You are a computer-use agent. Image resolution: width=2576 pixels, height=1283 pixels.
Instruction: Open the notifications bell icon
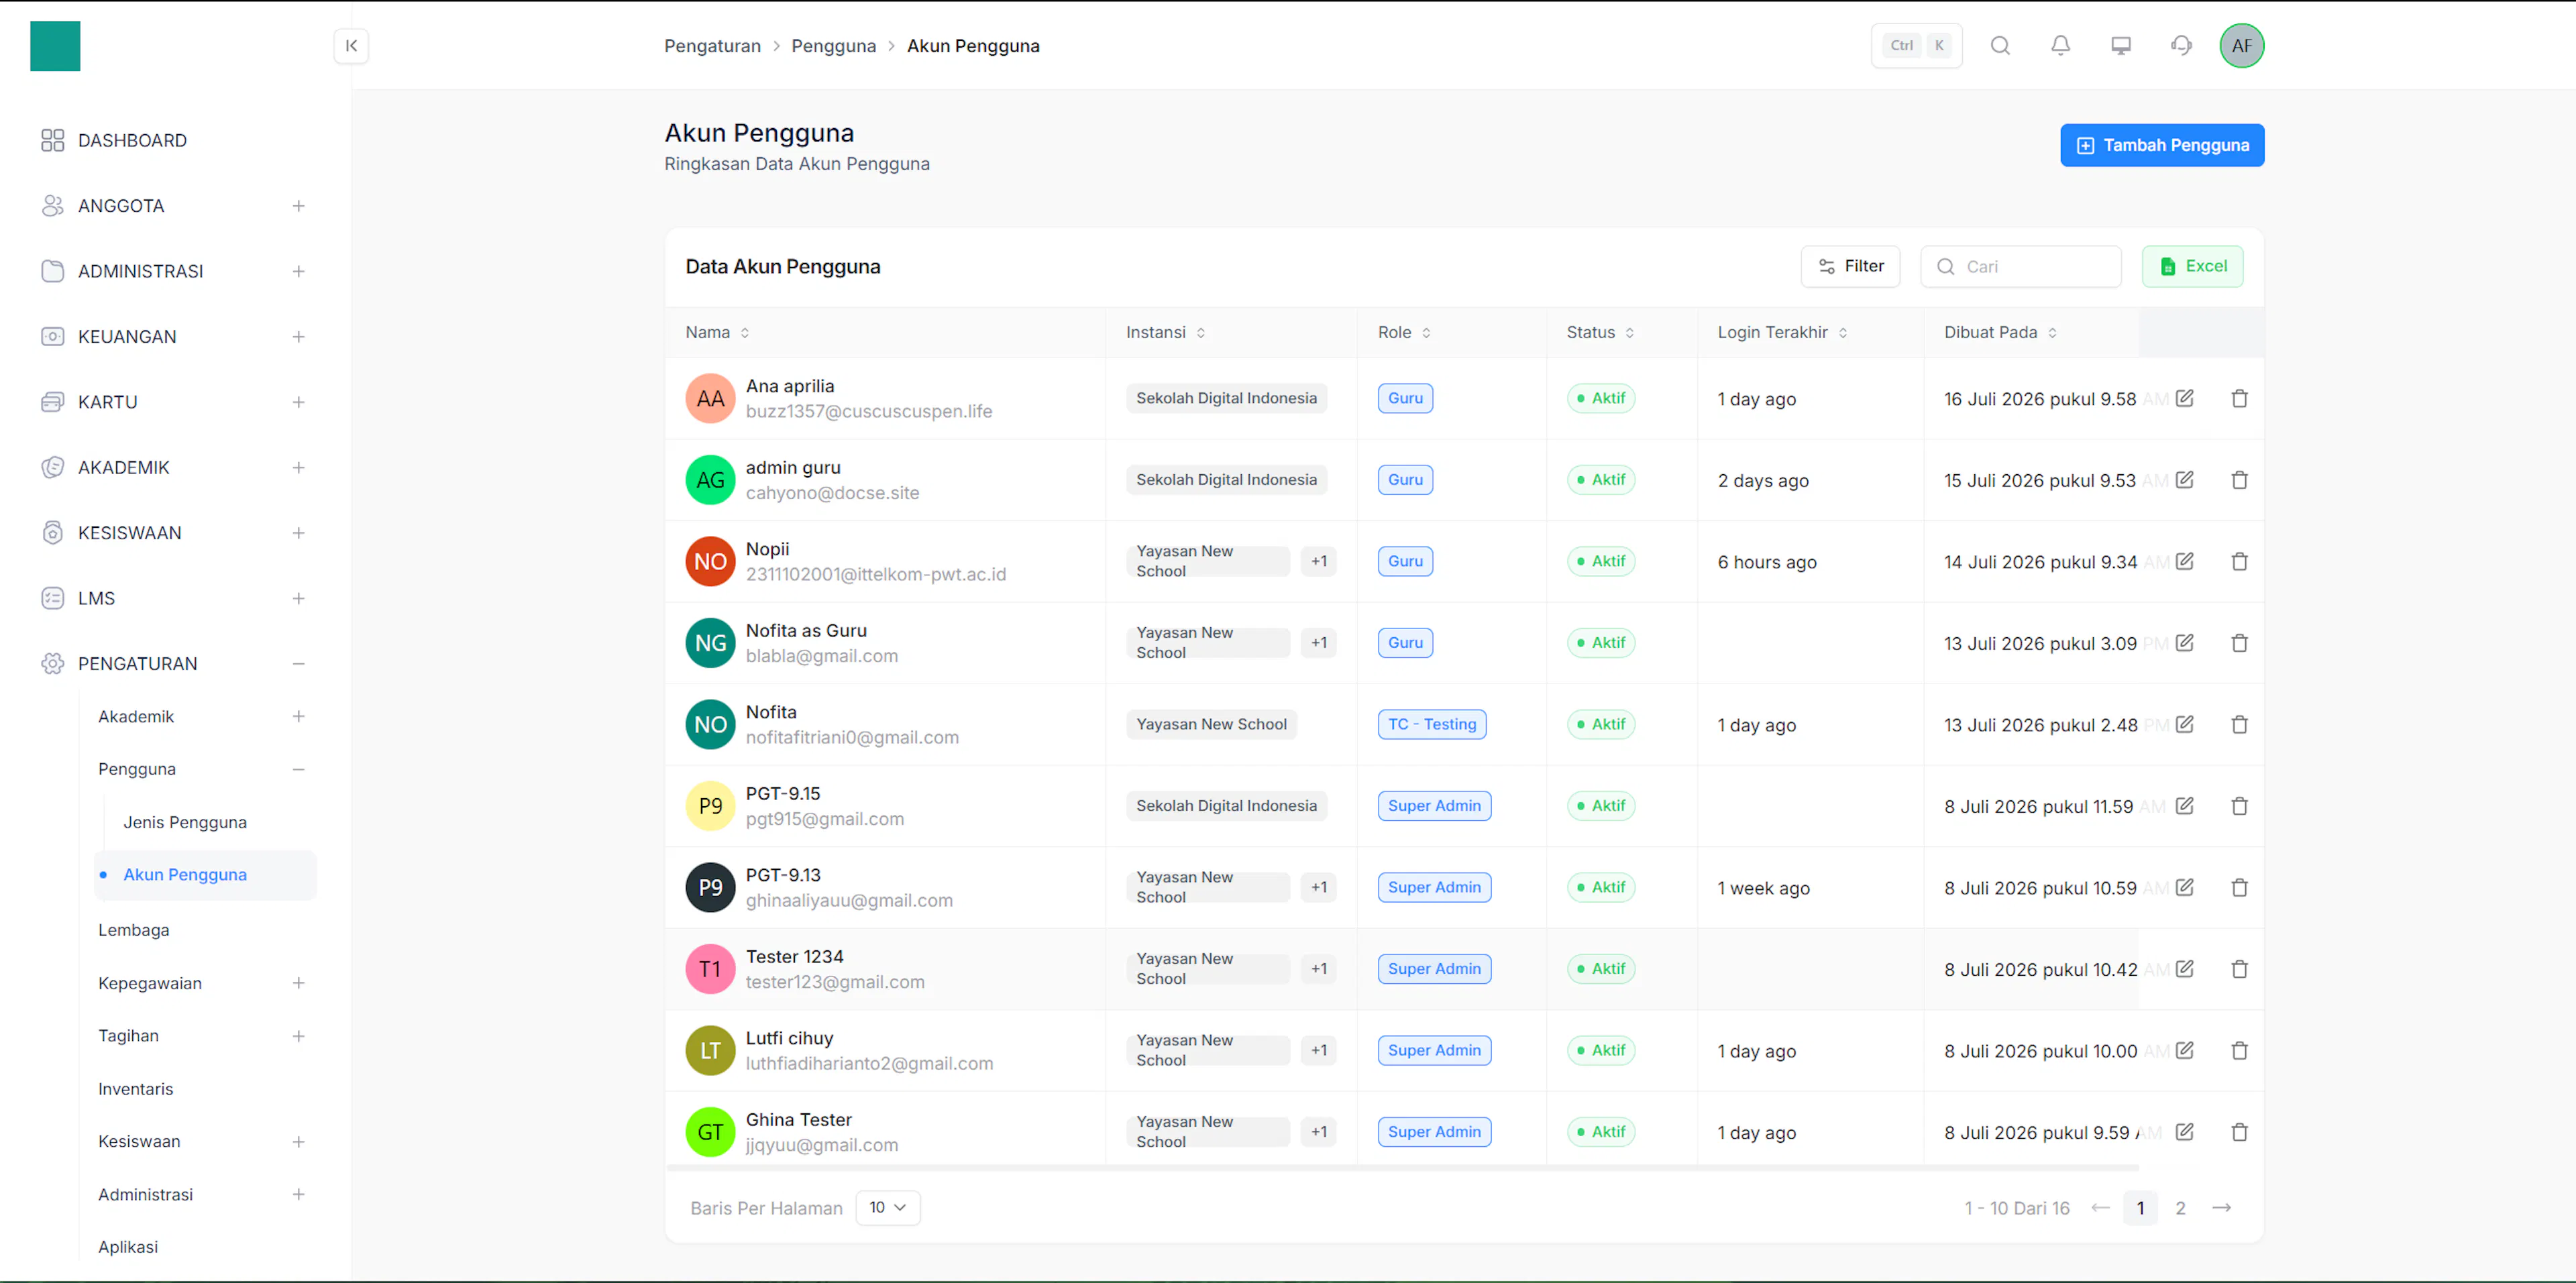tap(2060, 46)
